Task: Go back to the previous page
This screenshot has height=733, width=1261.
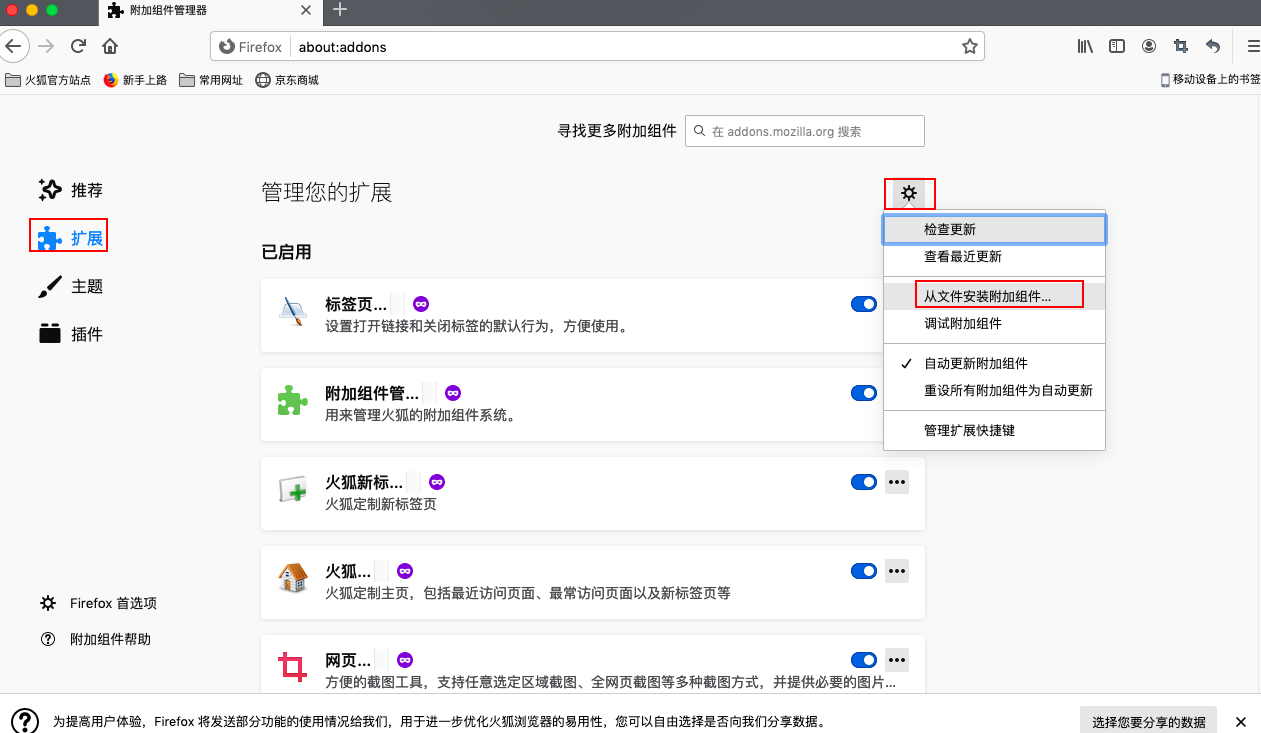Action: 13,46
